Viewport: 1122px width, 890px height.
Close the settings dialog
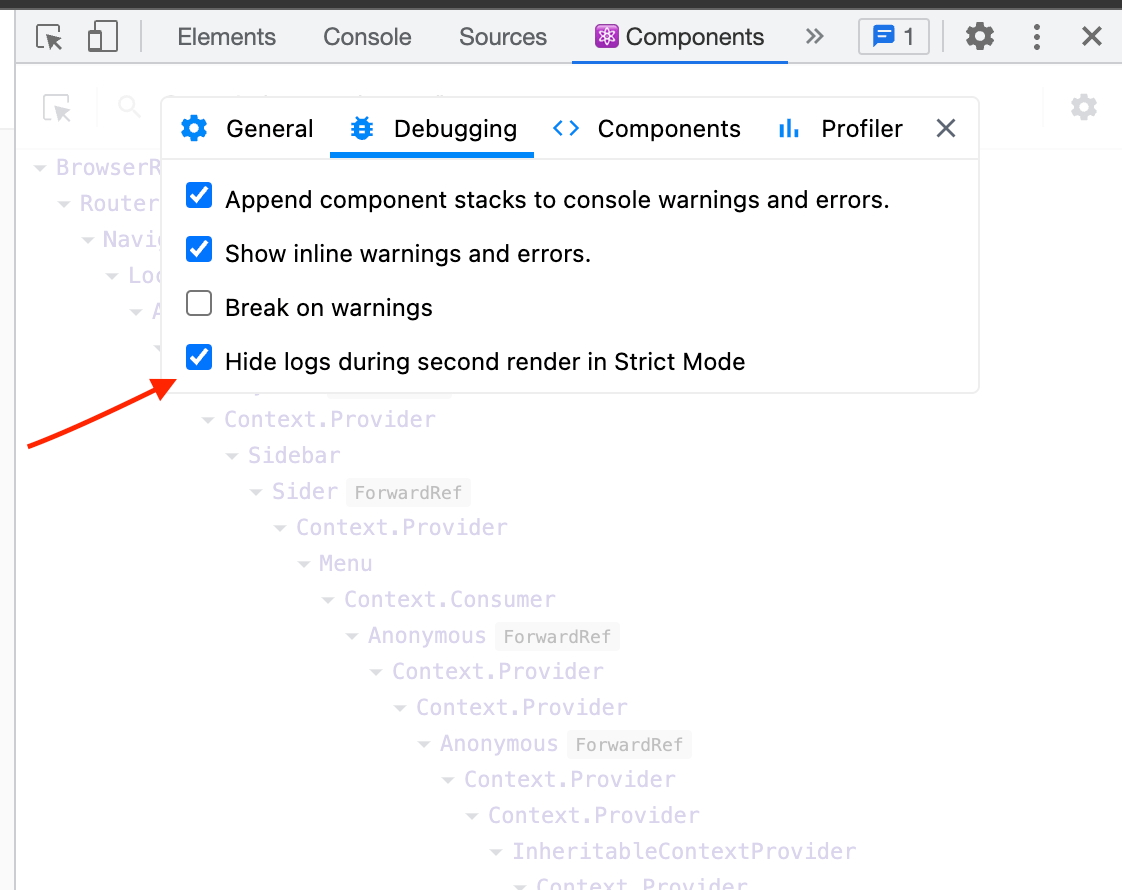click(945, 128)
